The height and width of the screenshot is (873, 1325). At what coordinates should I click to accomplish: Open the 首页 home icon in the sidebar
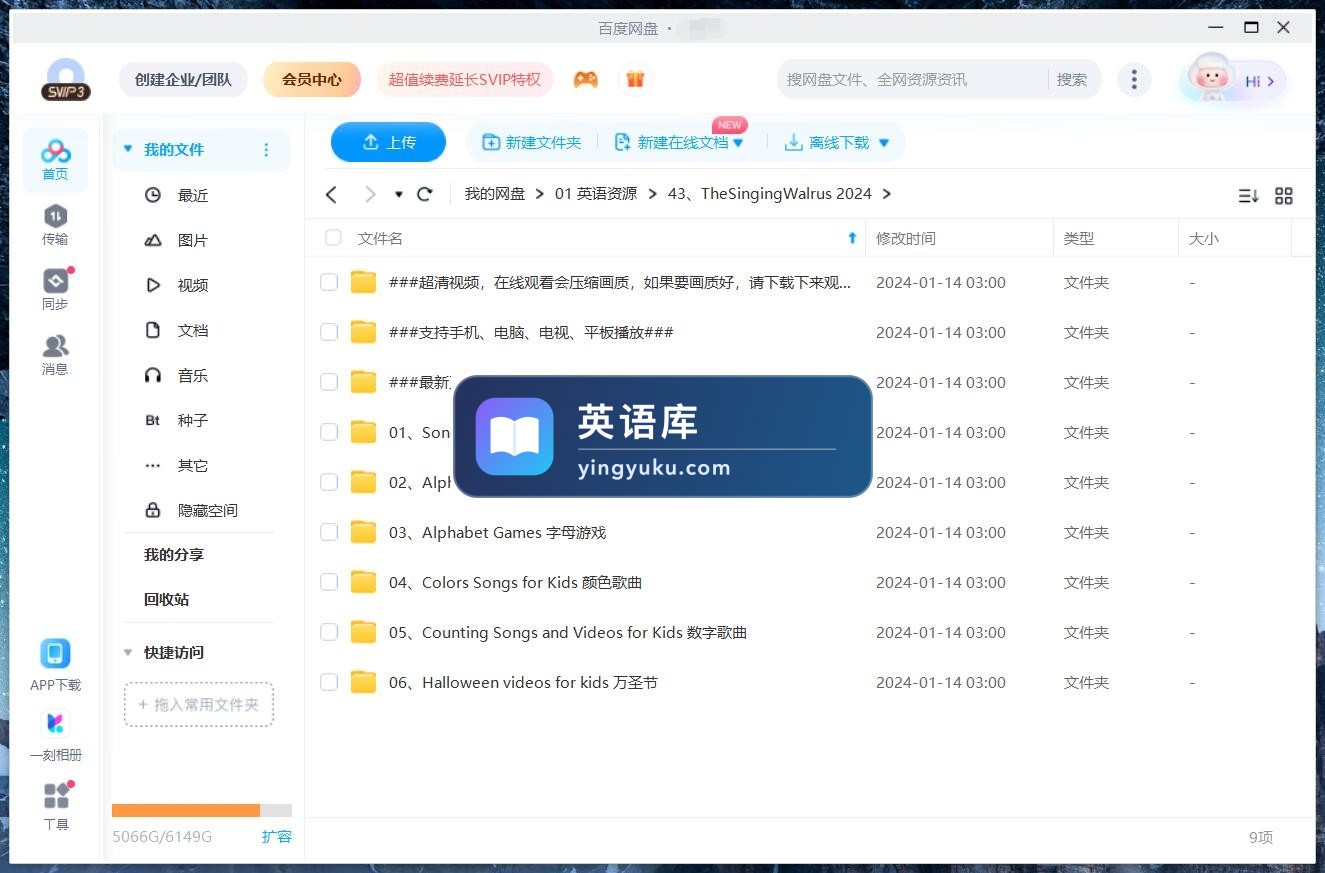[x=55, y=160]
